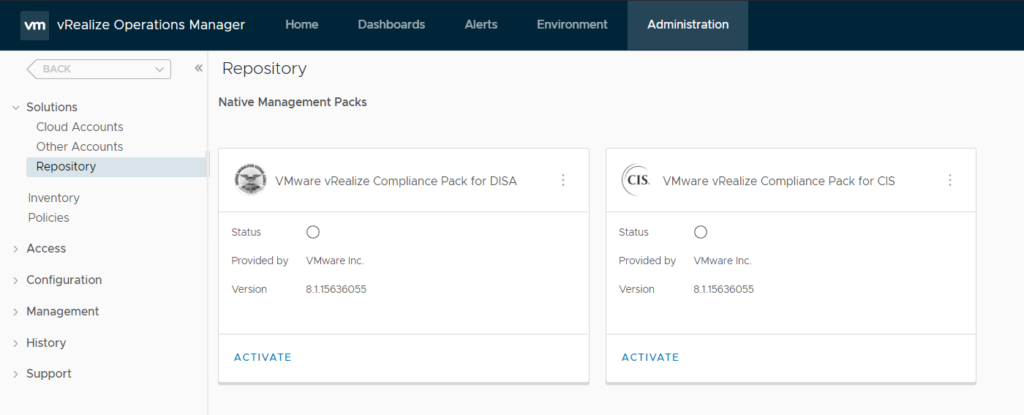Open Policies in sidebar

tap(48, 217)
